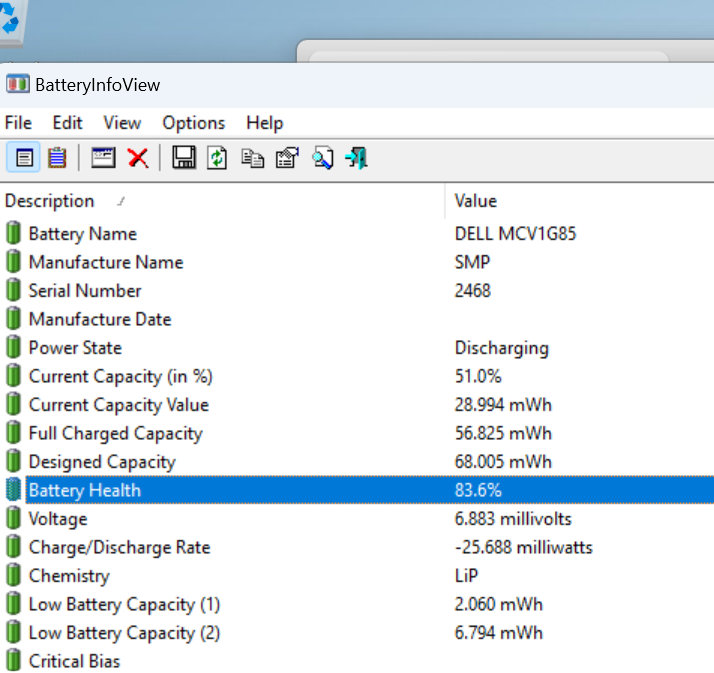Viewport: 714px width, 673px height.
Task: Click the battery icon beside Chemistry
Action: click(14, 575)
